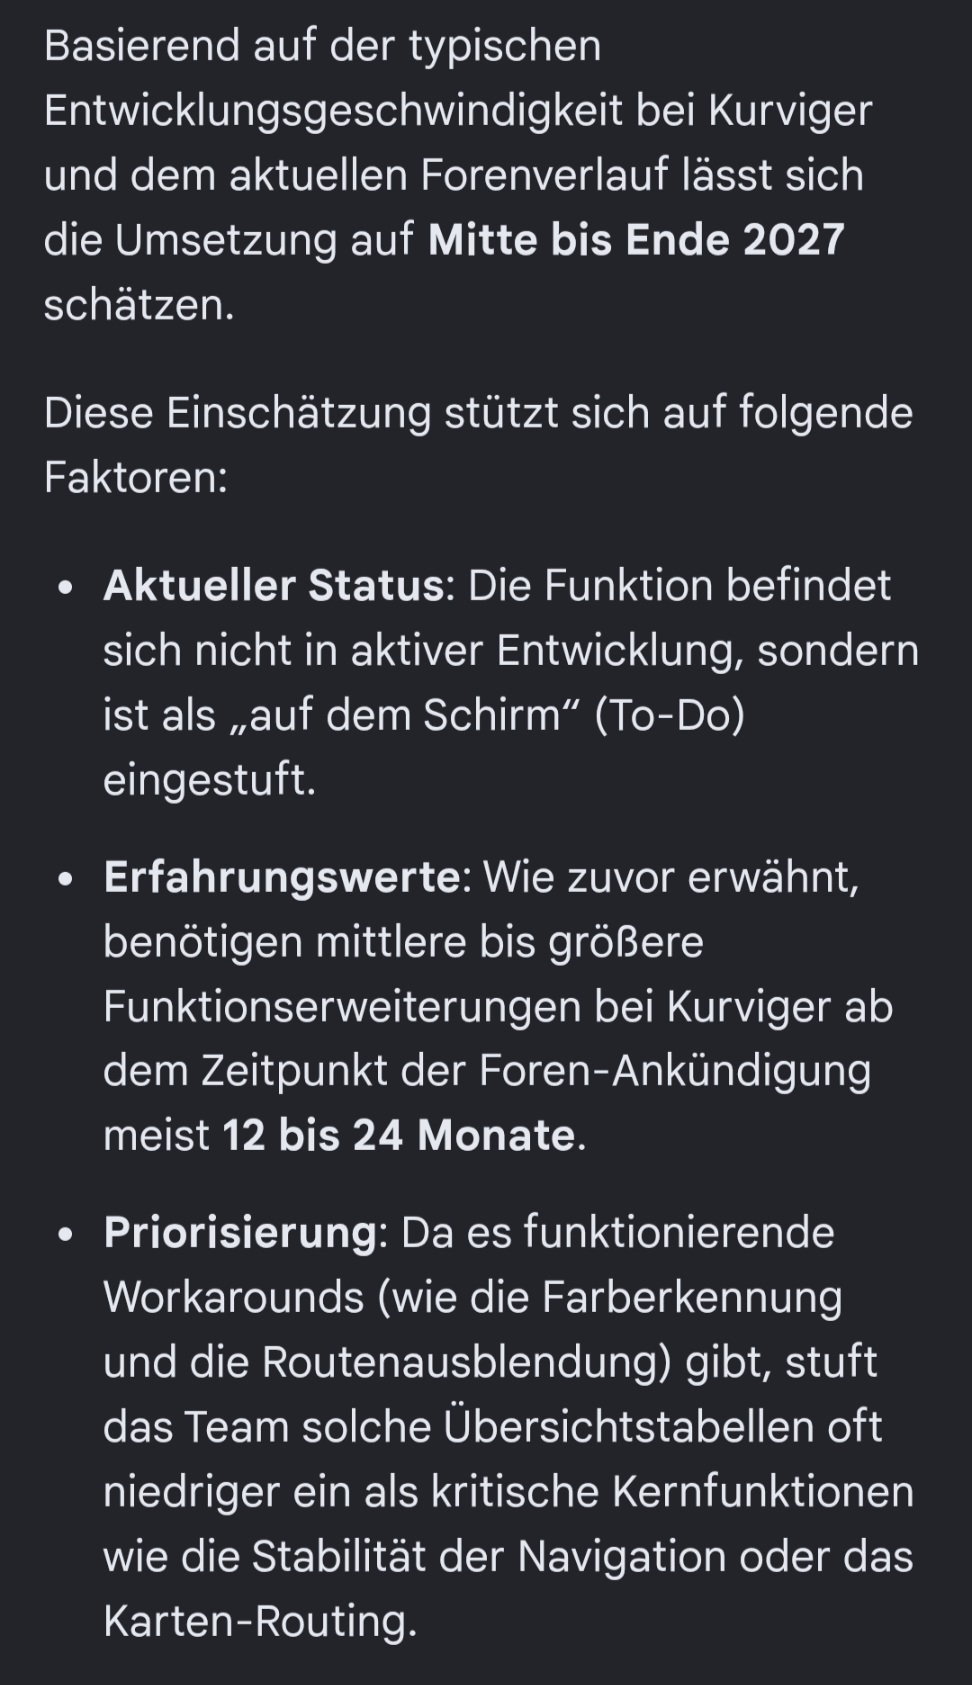
Task: Tap the final word "Karten-Routing."
Action: coord(260,1622)
